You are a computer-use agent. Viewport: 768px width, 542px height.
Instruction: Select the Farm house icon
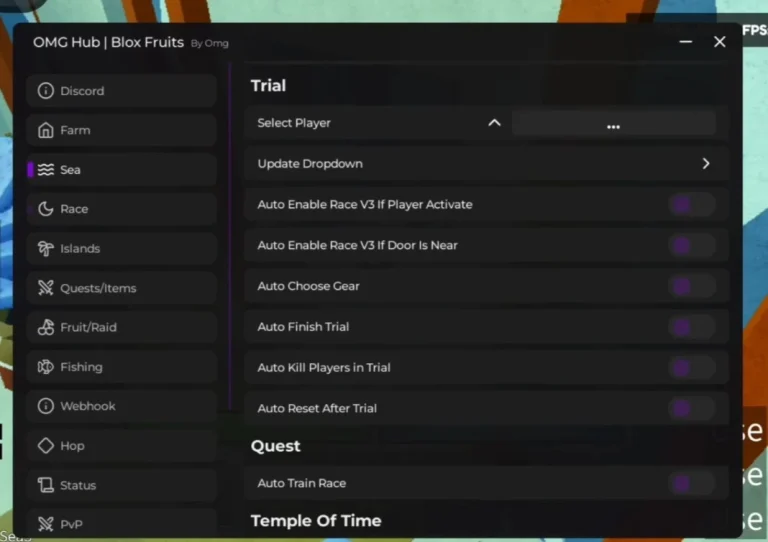coord(46,130)
